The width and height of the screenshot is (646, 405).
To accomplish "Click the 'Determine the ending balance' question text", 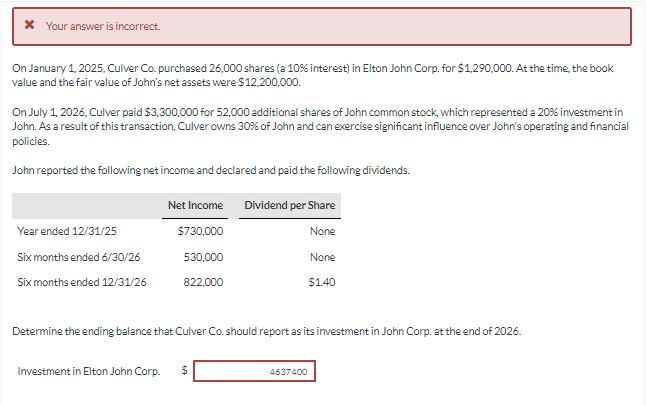I will click(267, 331).
